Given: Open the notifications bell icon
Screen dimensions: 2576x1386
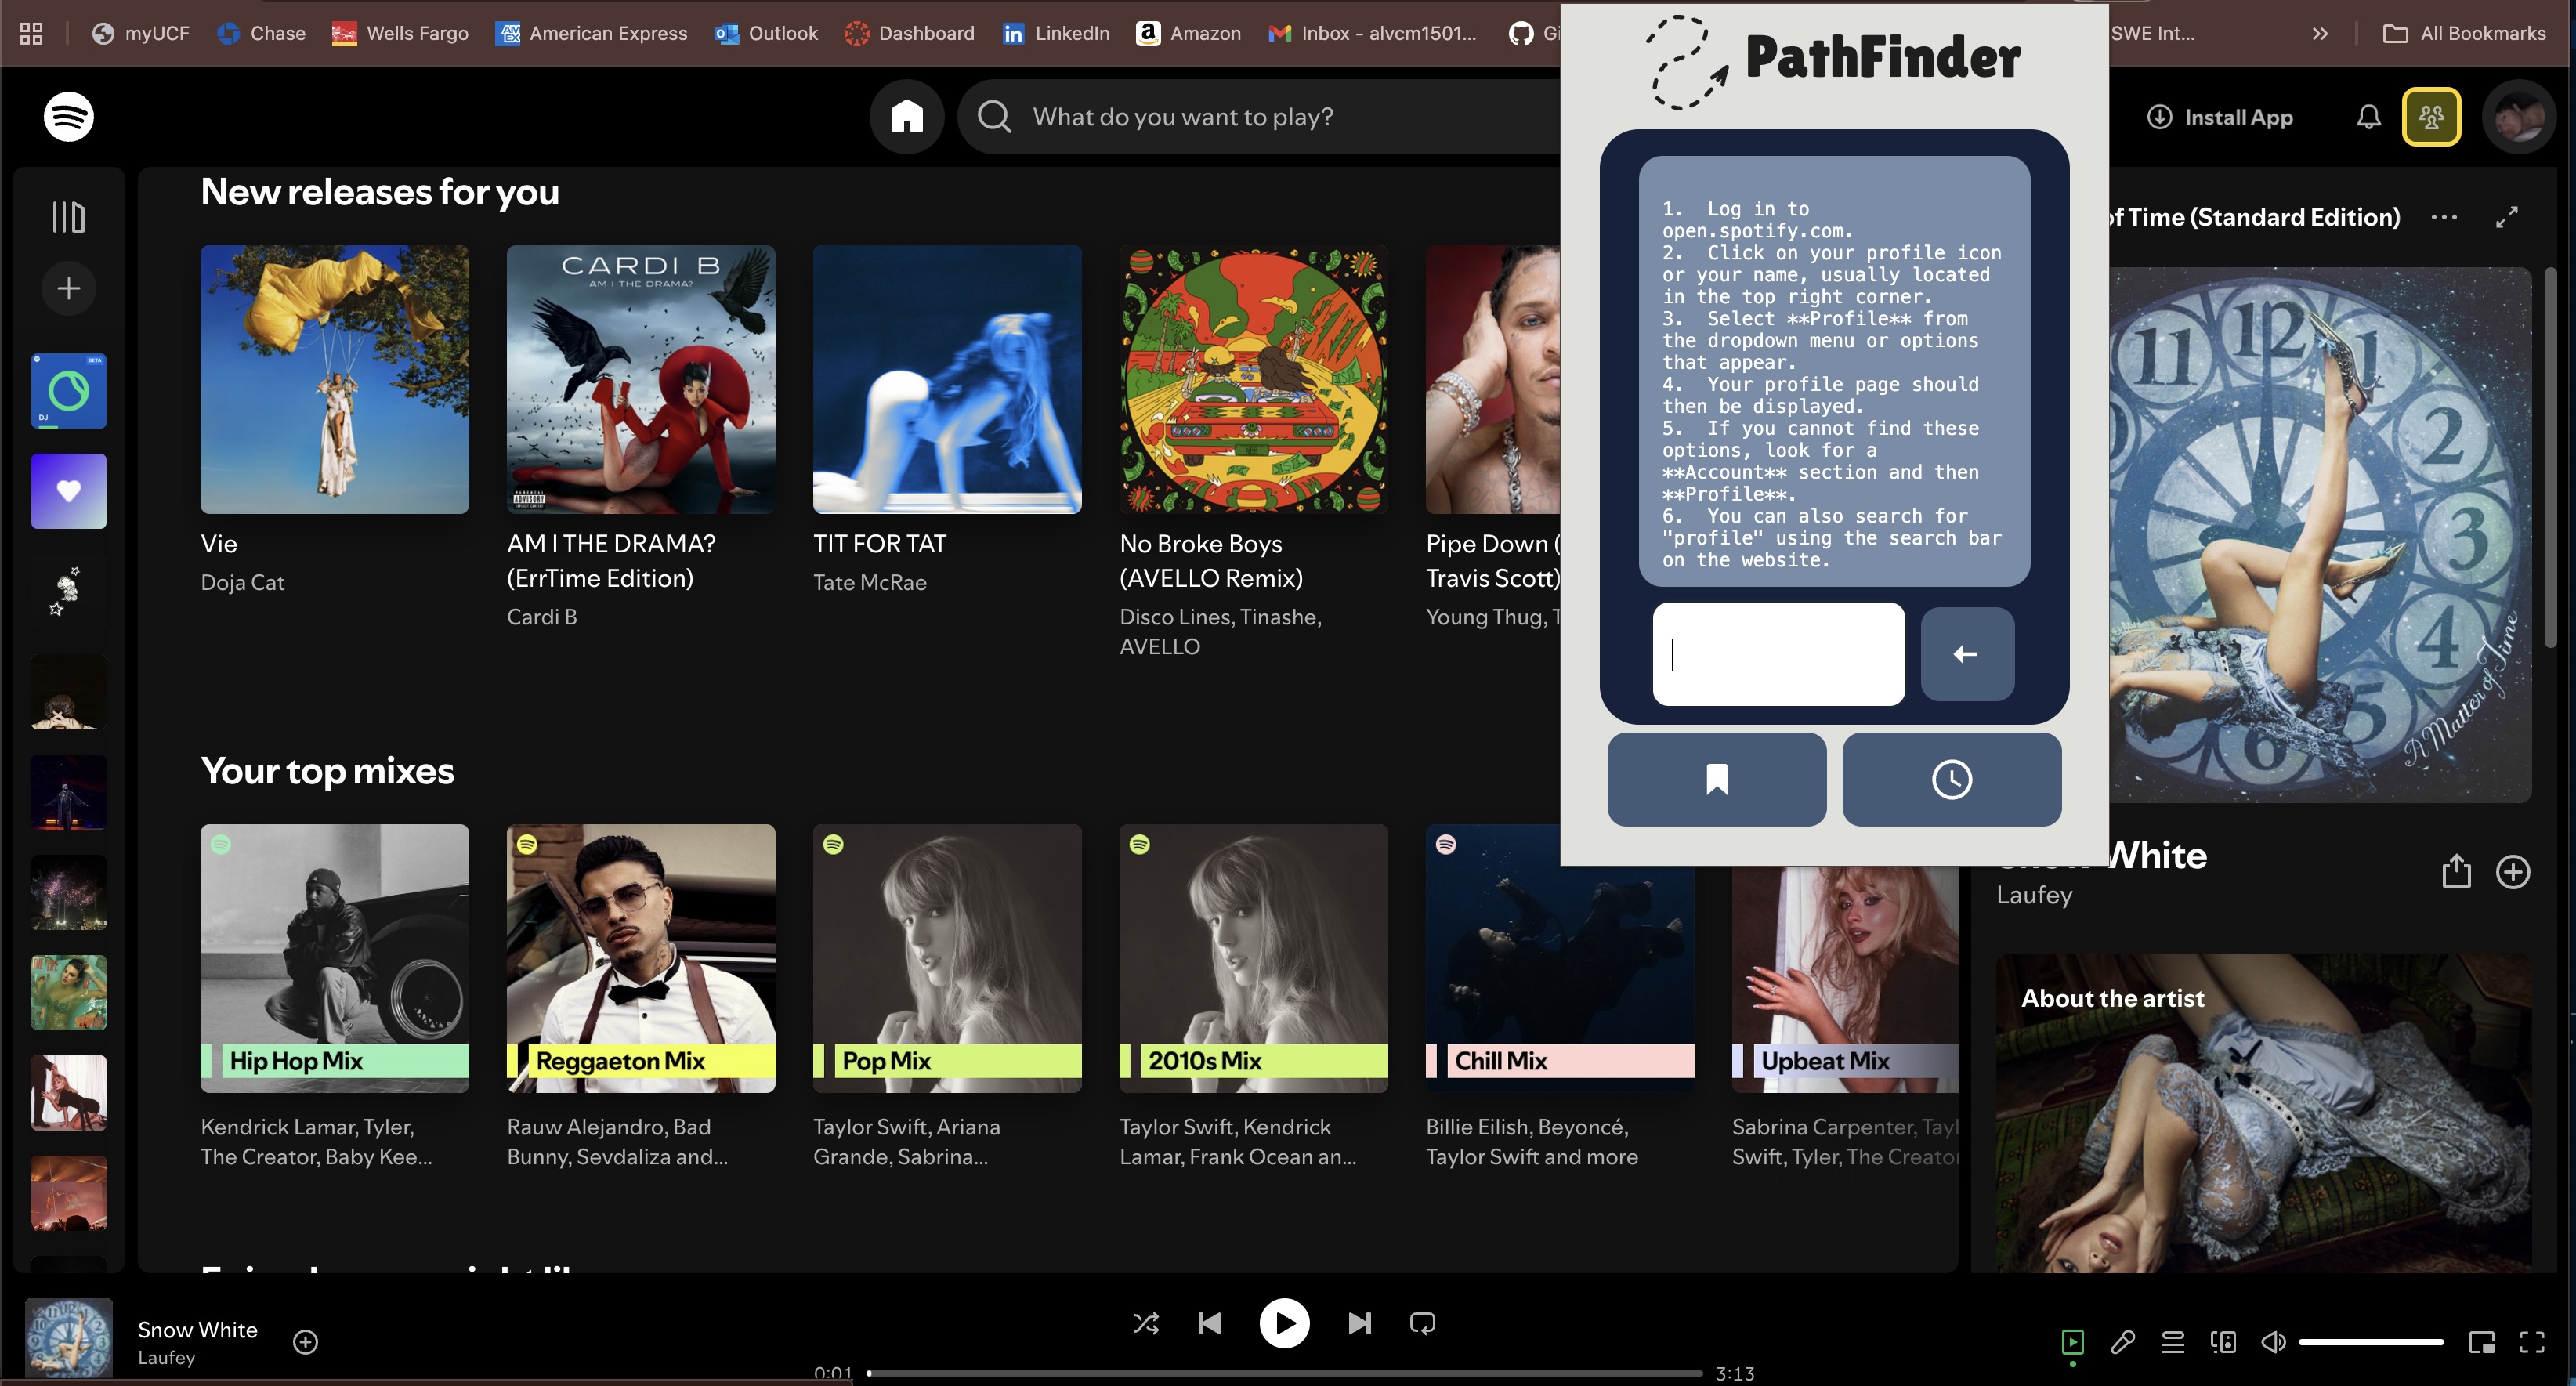Looking at the screenshot, I should 2368,117.
